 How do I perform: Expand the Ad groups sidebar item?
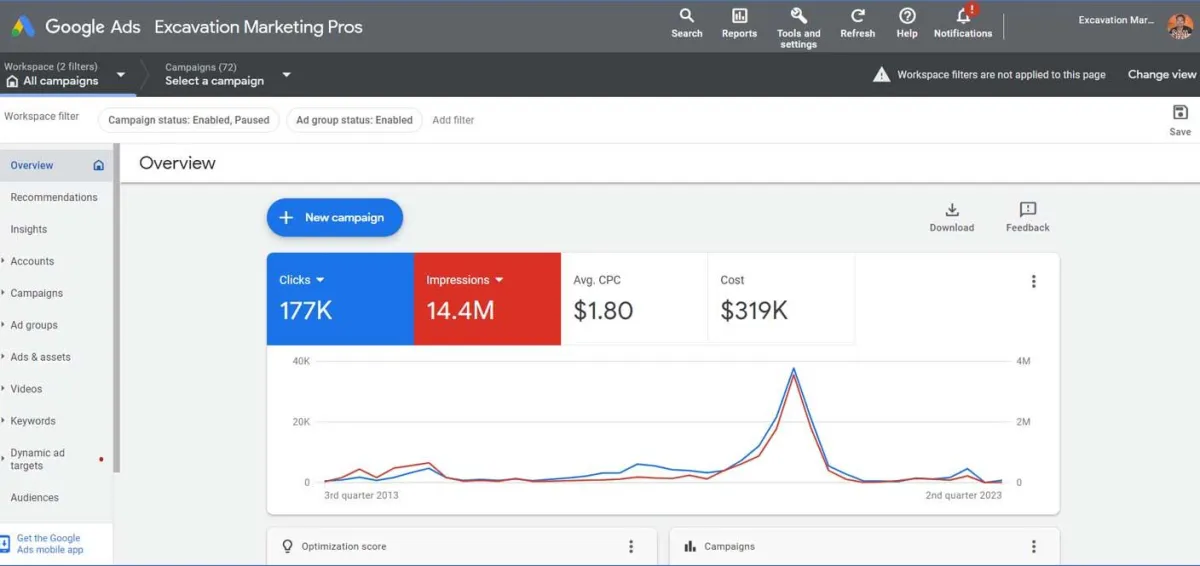[x=4, y=325]
